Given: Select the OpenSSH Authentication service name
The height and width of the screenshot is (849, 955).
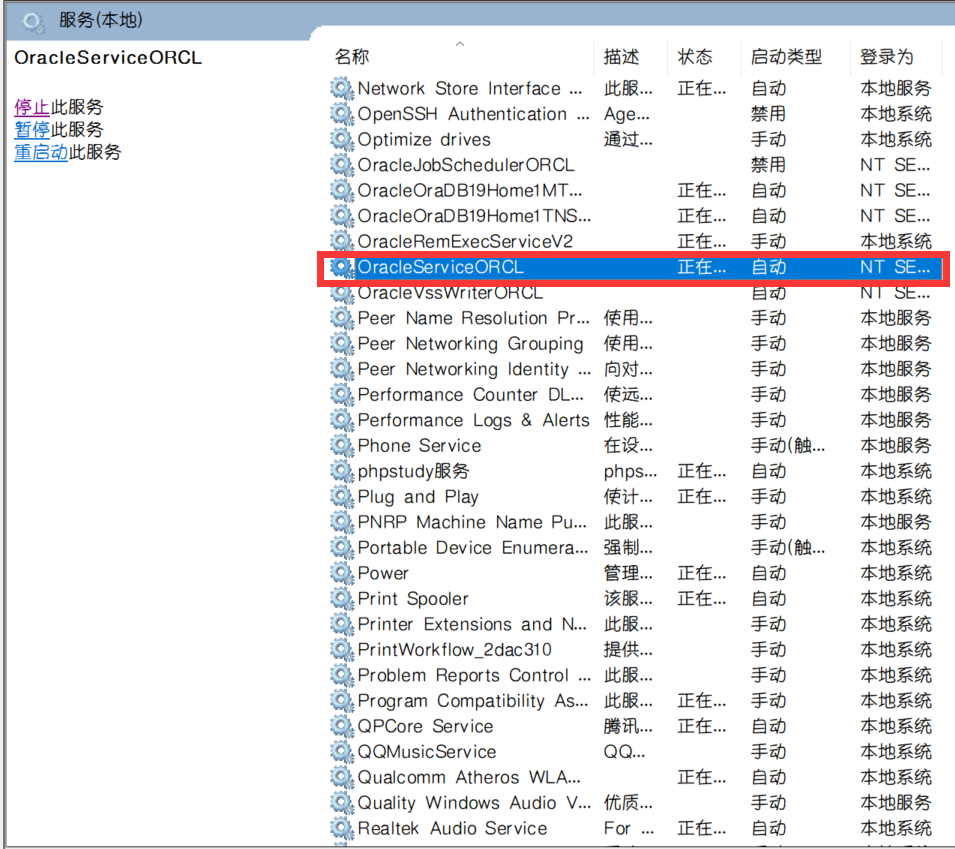Looking at the screenshot, I should coord(473,114).
